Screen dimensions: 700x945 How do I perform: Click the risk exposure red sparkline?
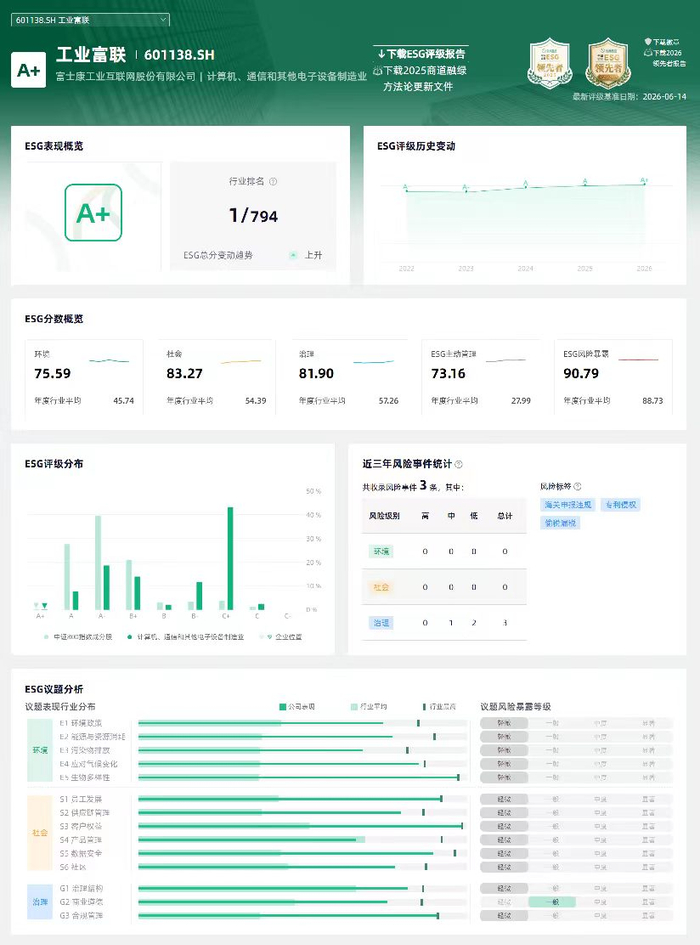pyautogui.click(x=639, y=360)
